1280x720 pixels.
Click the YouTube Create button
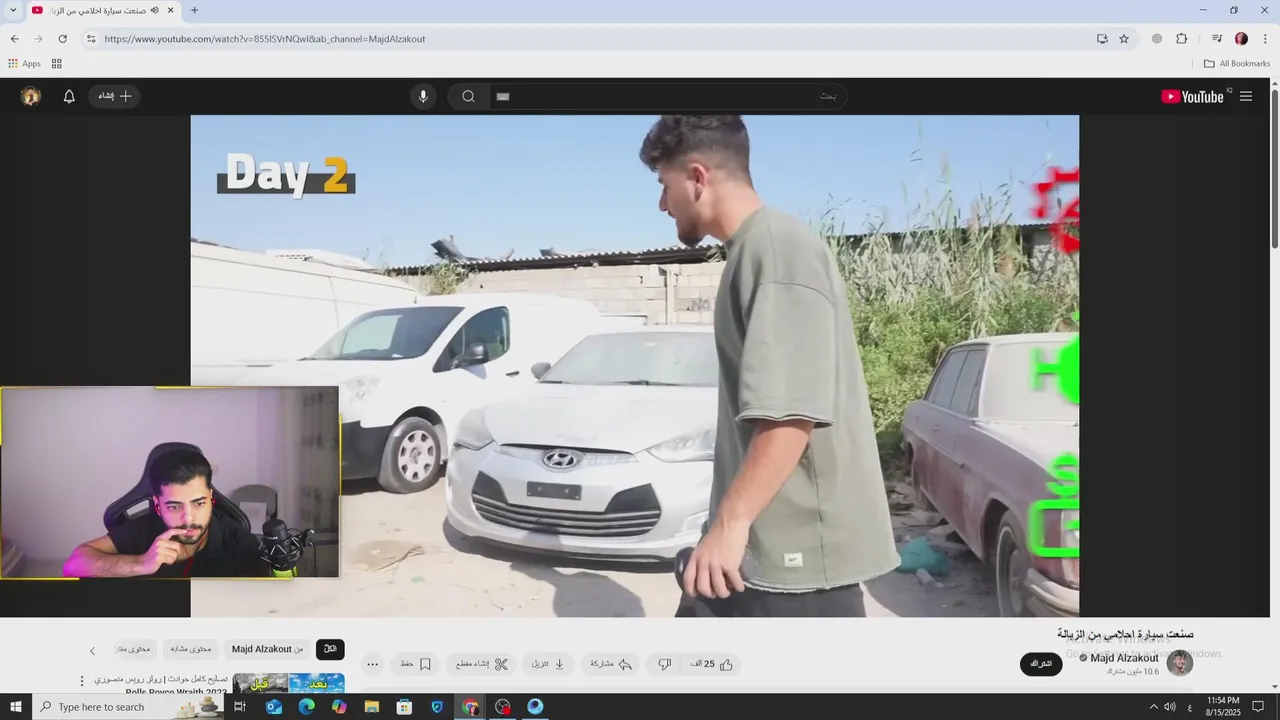coord(114,96)
